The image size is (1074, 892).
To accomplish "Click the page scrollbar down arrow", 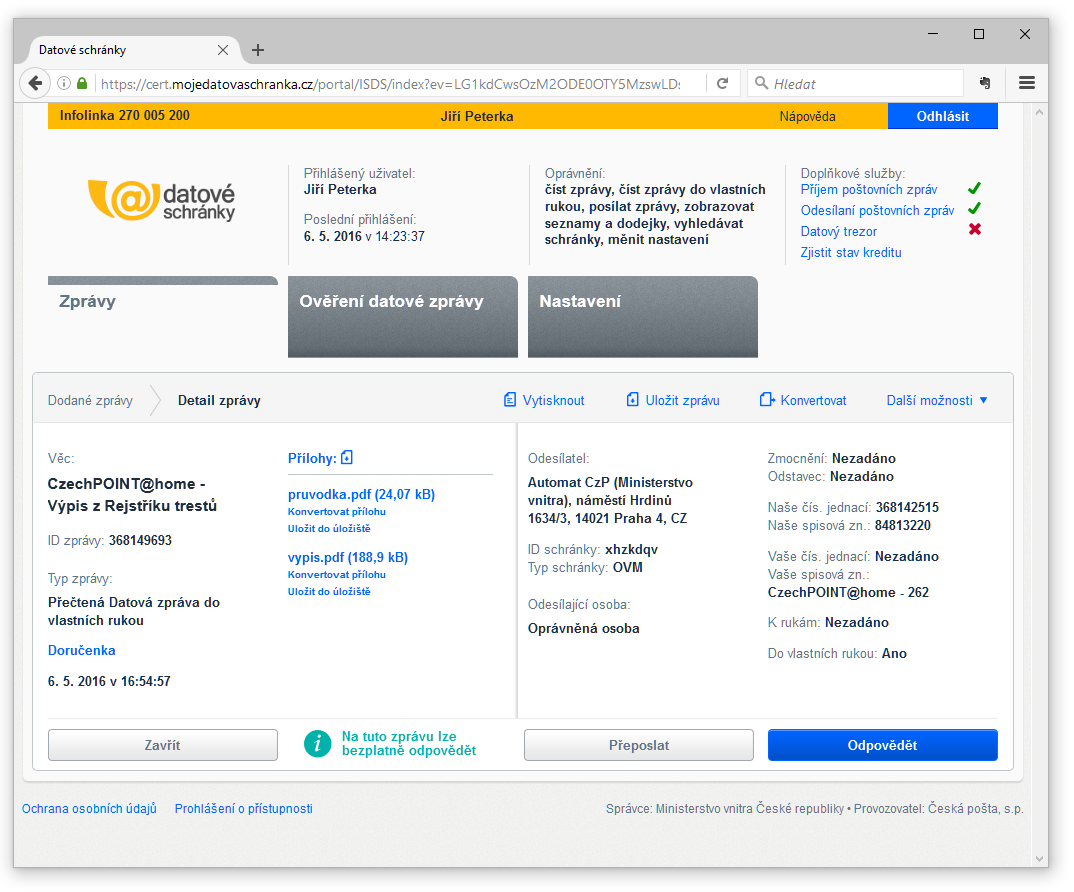I will [x=1040, y=858].
